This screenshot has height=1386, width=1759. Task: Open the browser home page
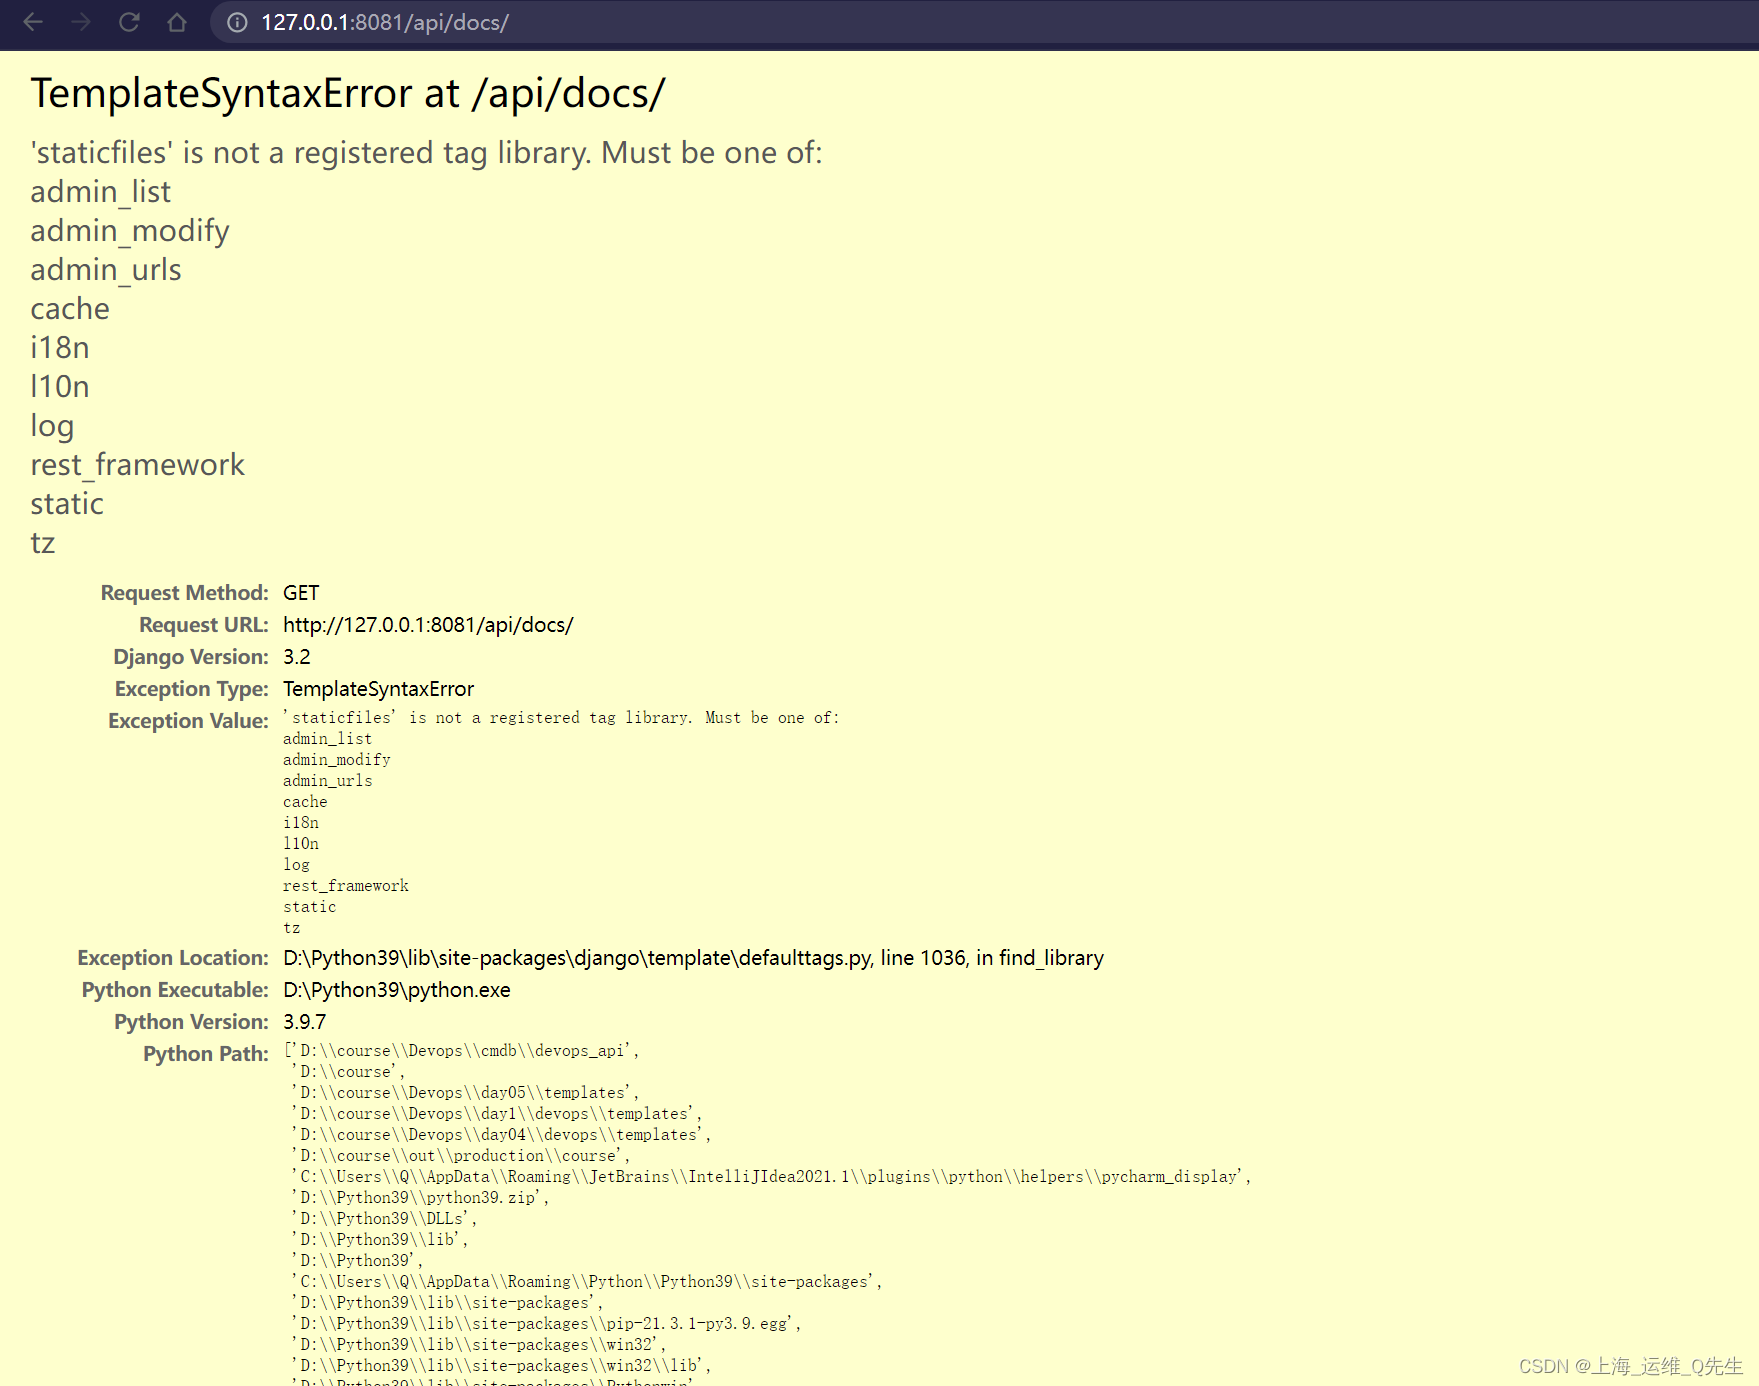pyautogui.click(x=176, y=22)
